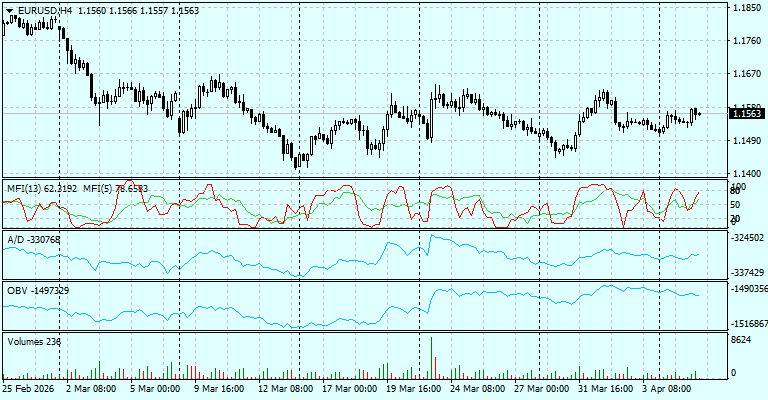Click the 2 Mar 08:00 time label
This screenshot has width=768, height=400.
91,389
